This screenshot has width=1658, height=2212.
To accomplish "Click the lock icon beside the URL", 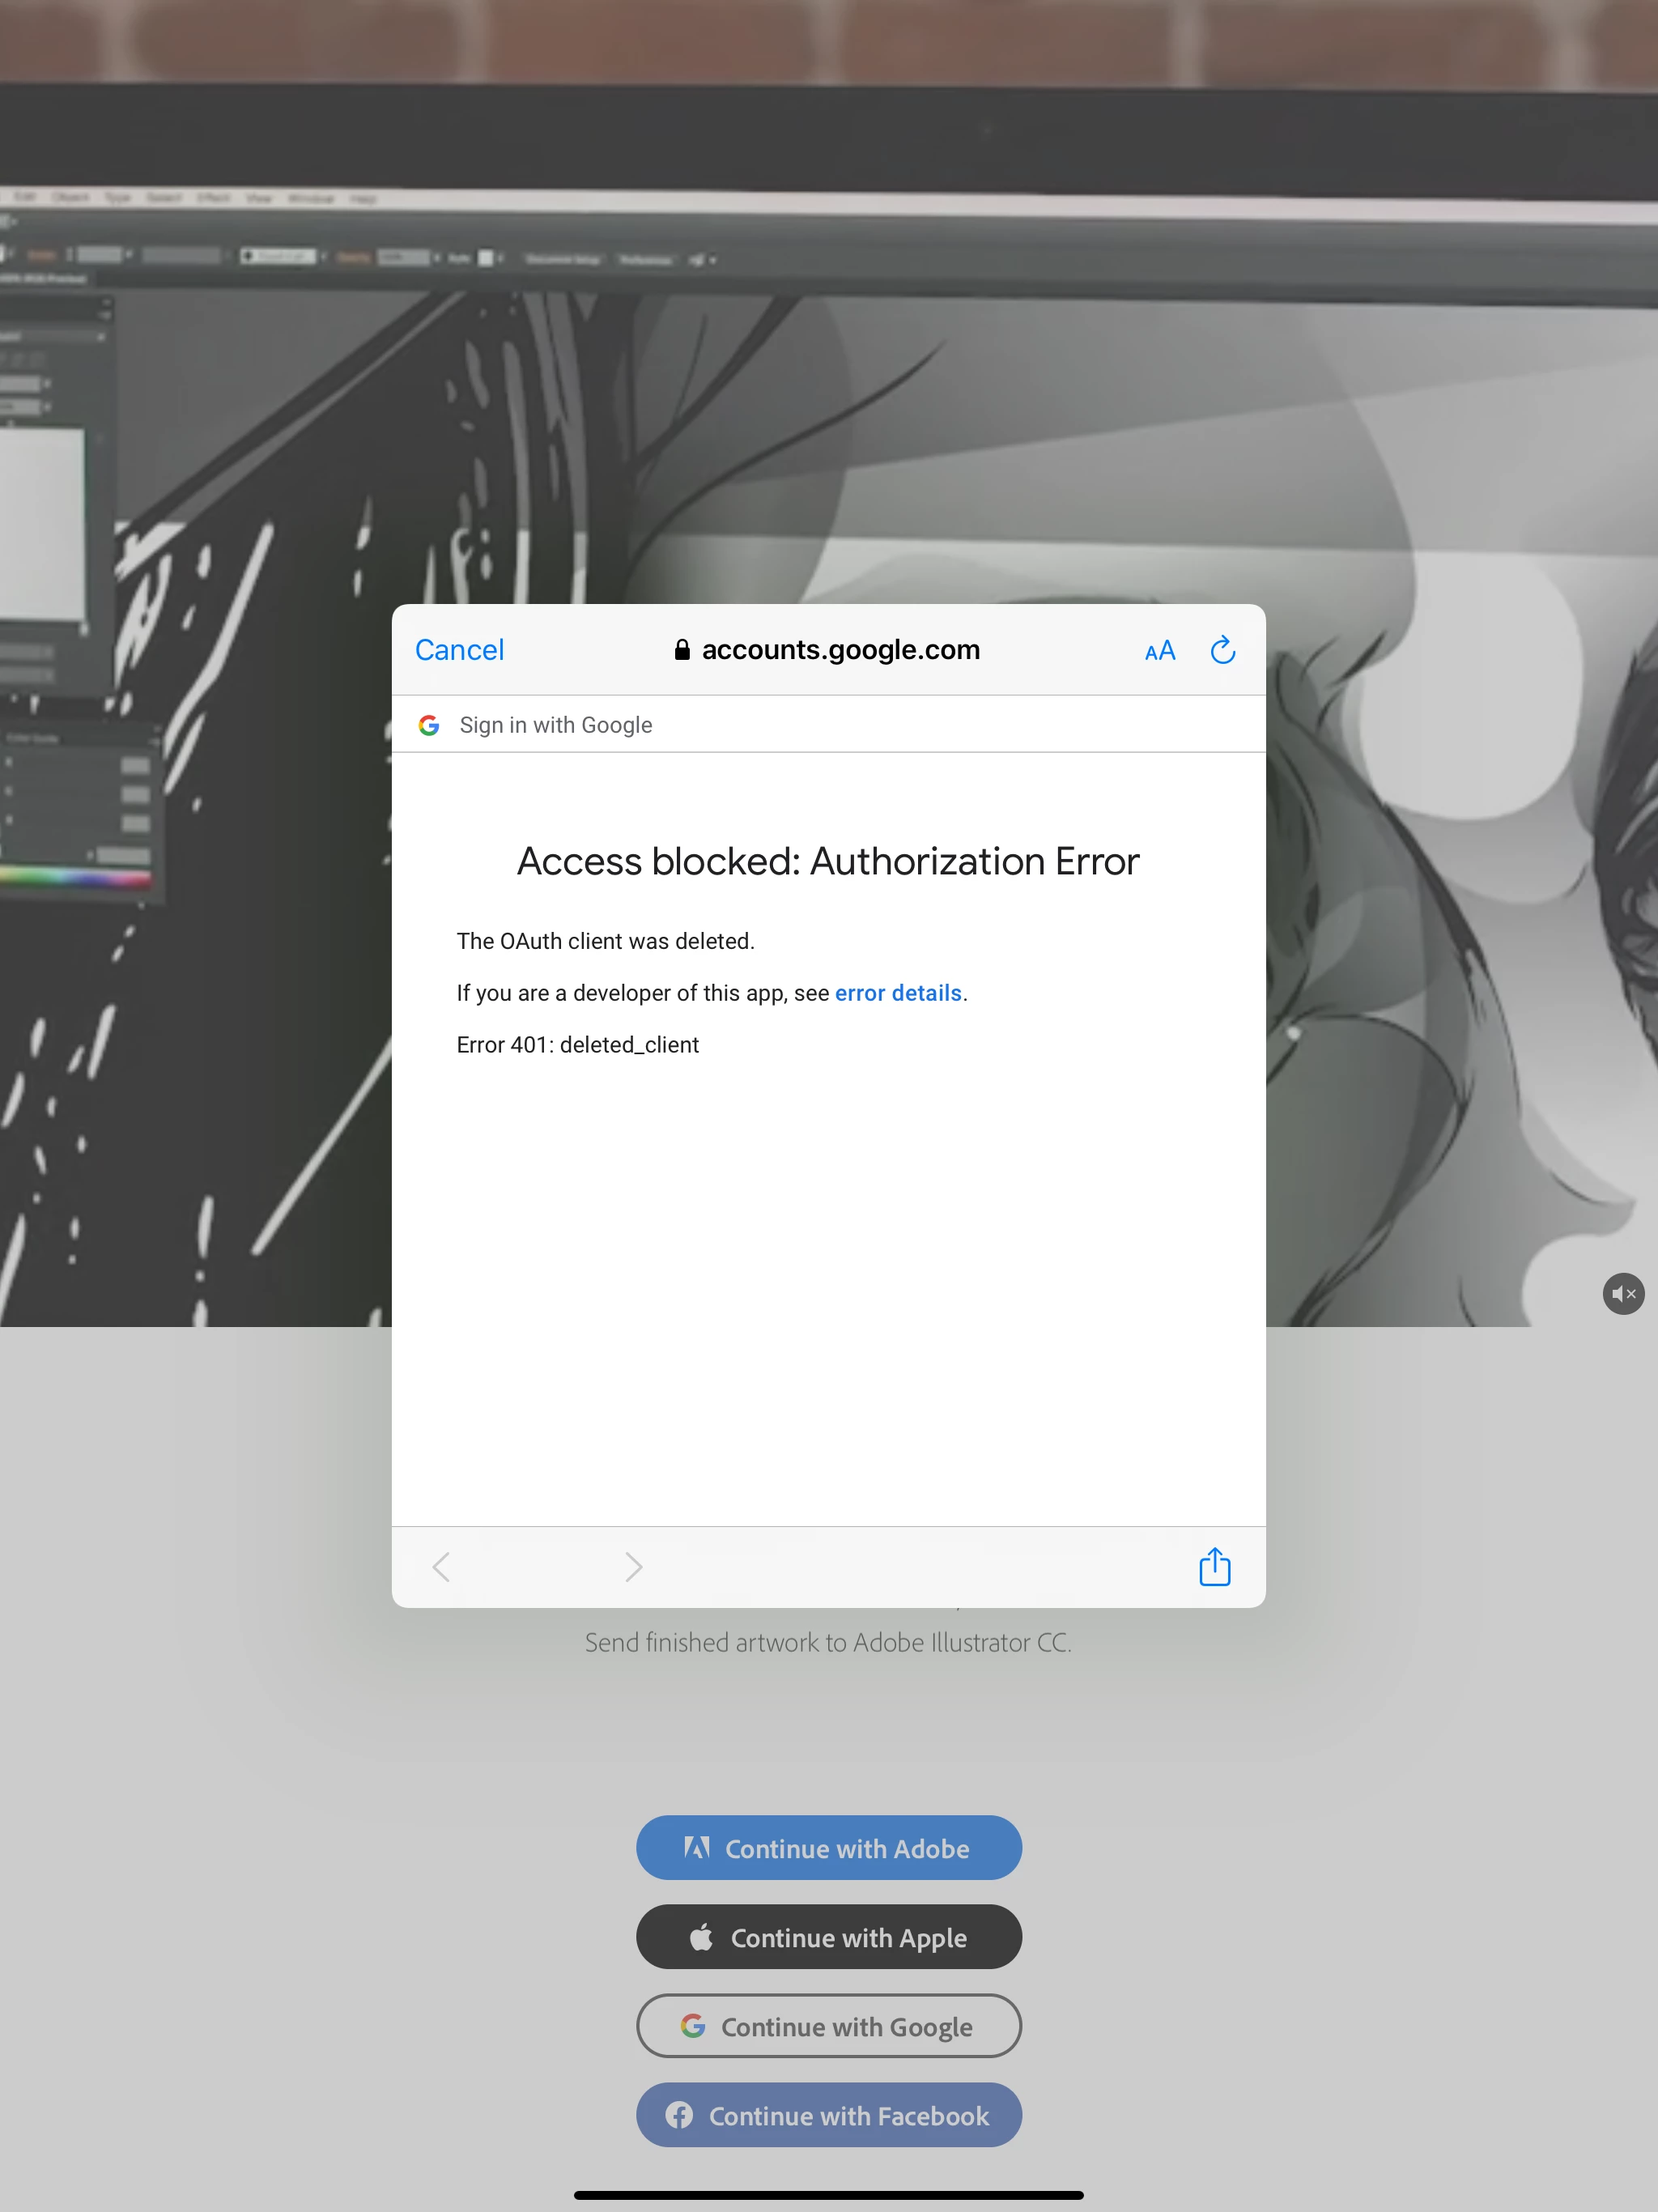I will (x=682, y=650).
